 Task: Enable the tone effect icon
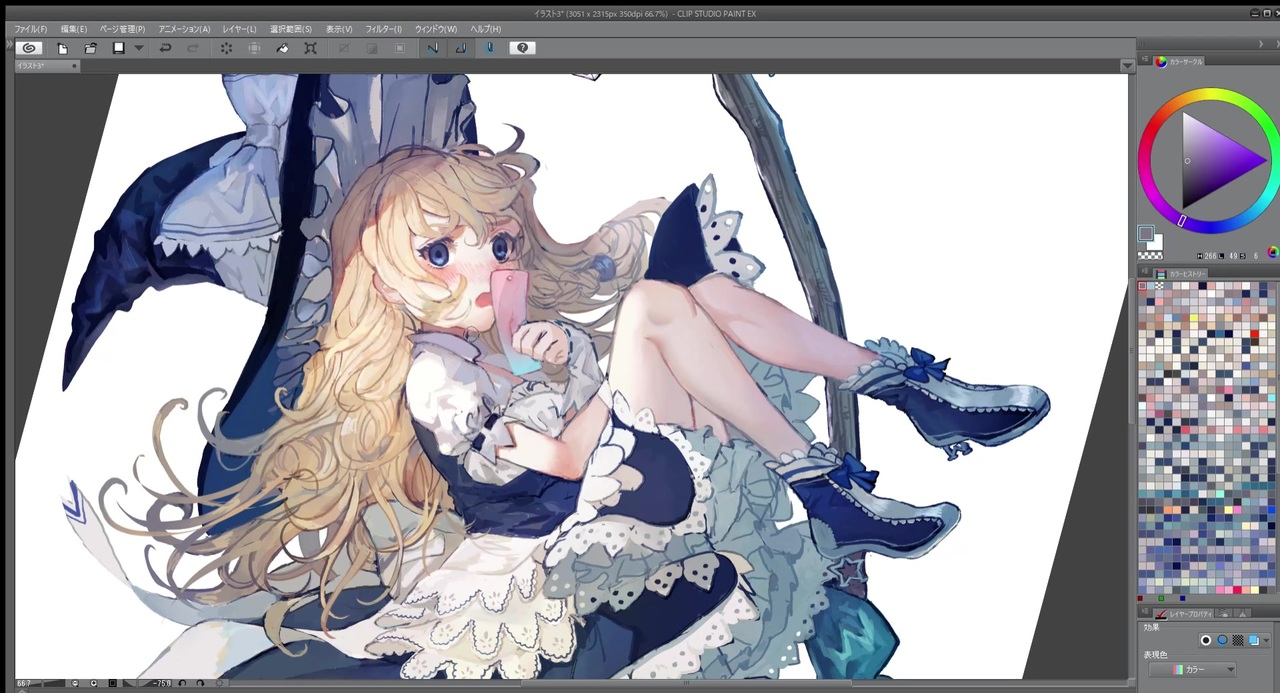pyautogui.click(x=1238, y=640)
